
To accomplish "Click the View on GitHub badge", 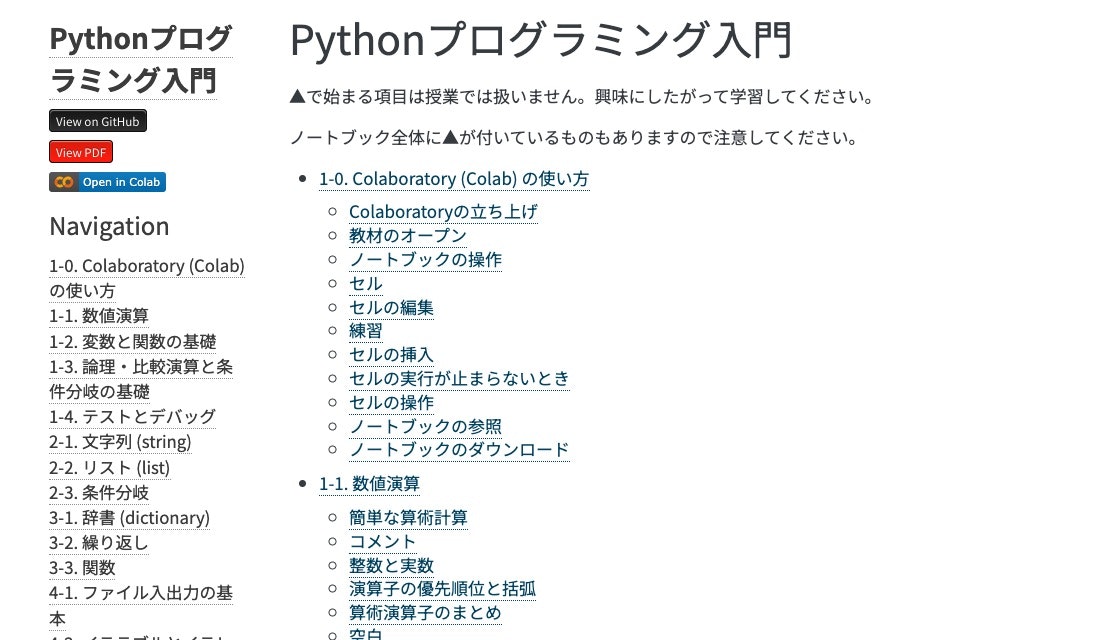I will (x=97, y=120).
